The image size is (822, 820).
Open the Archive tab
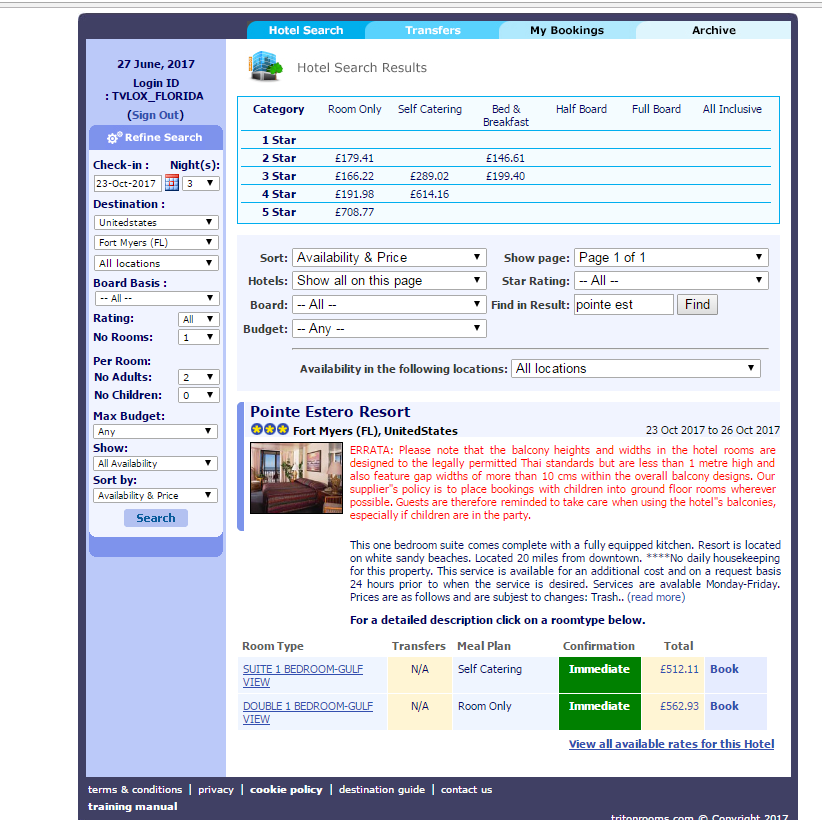click(713, 30)
